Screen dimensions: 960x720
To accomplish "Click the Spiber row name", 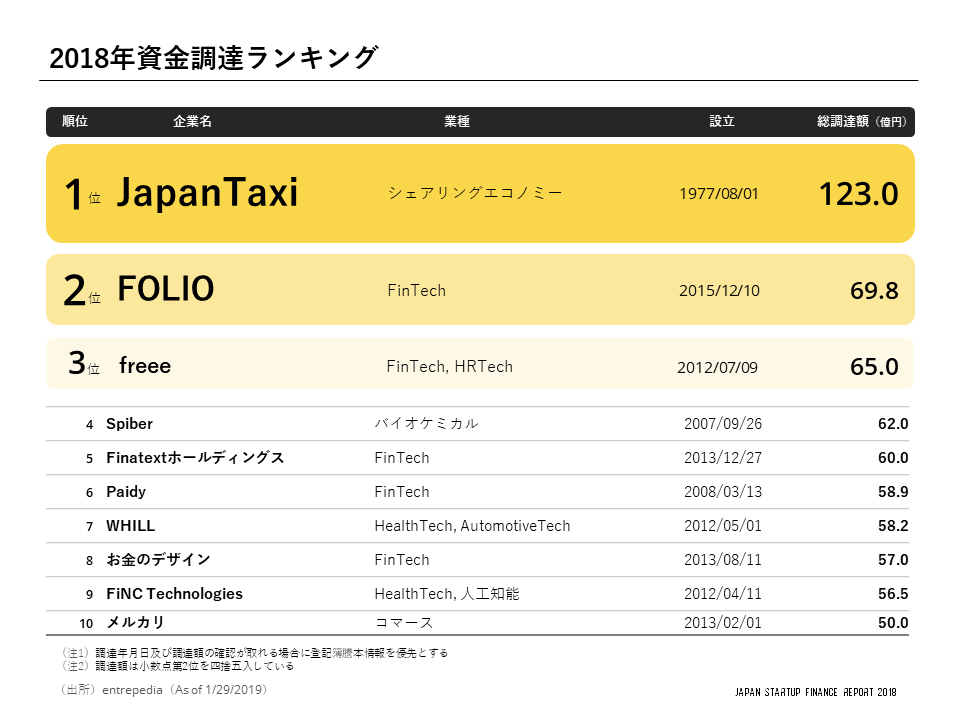I will pos(129,424).
